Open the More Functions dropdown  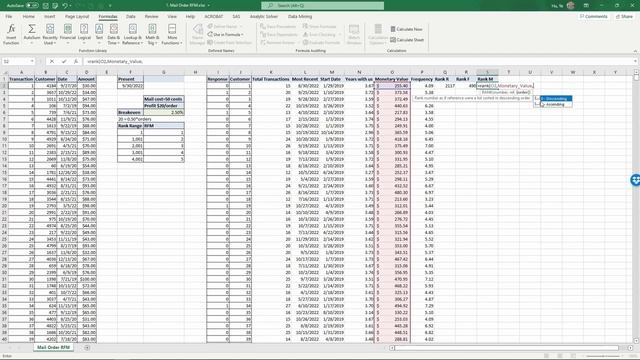(172, 34)
